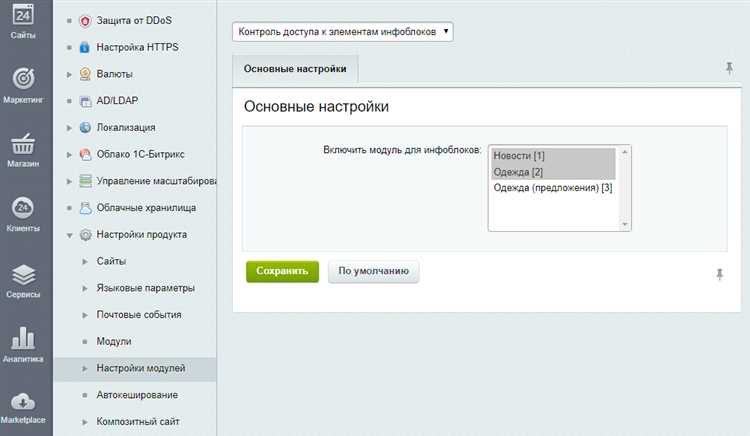Click the Валюты icon

coord(85,74)
